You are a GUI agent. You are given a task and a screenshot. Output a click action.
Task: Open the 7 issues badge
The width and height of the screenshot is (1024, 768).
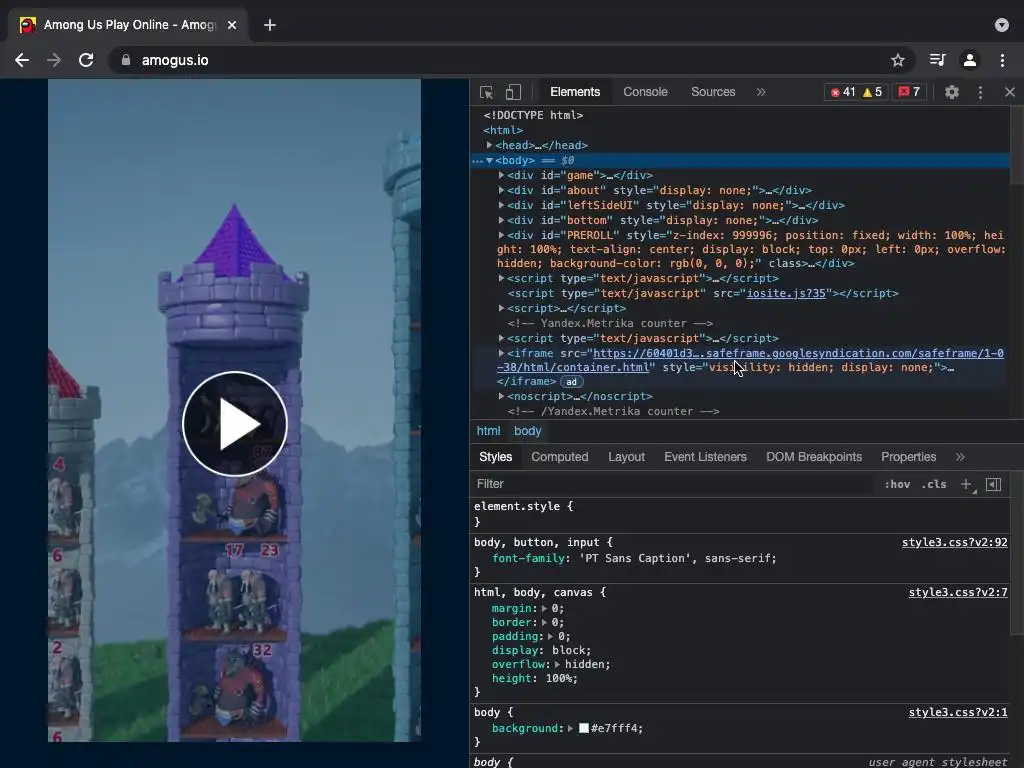(909, 92)
